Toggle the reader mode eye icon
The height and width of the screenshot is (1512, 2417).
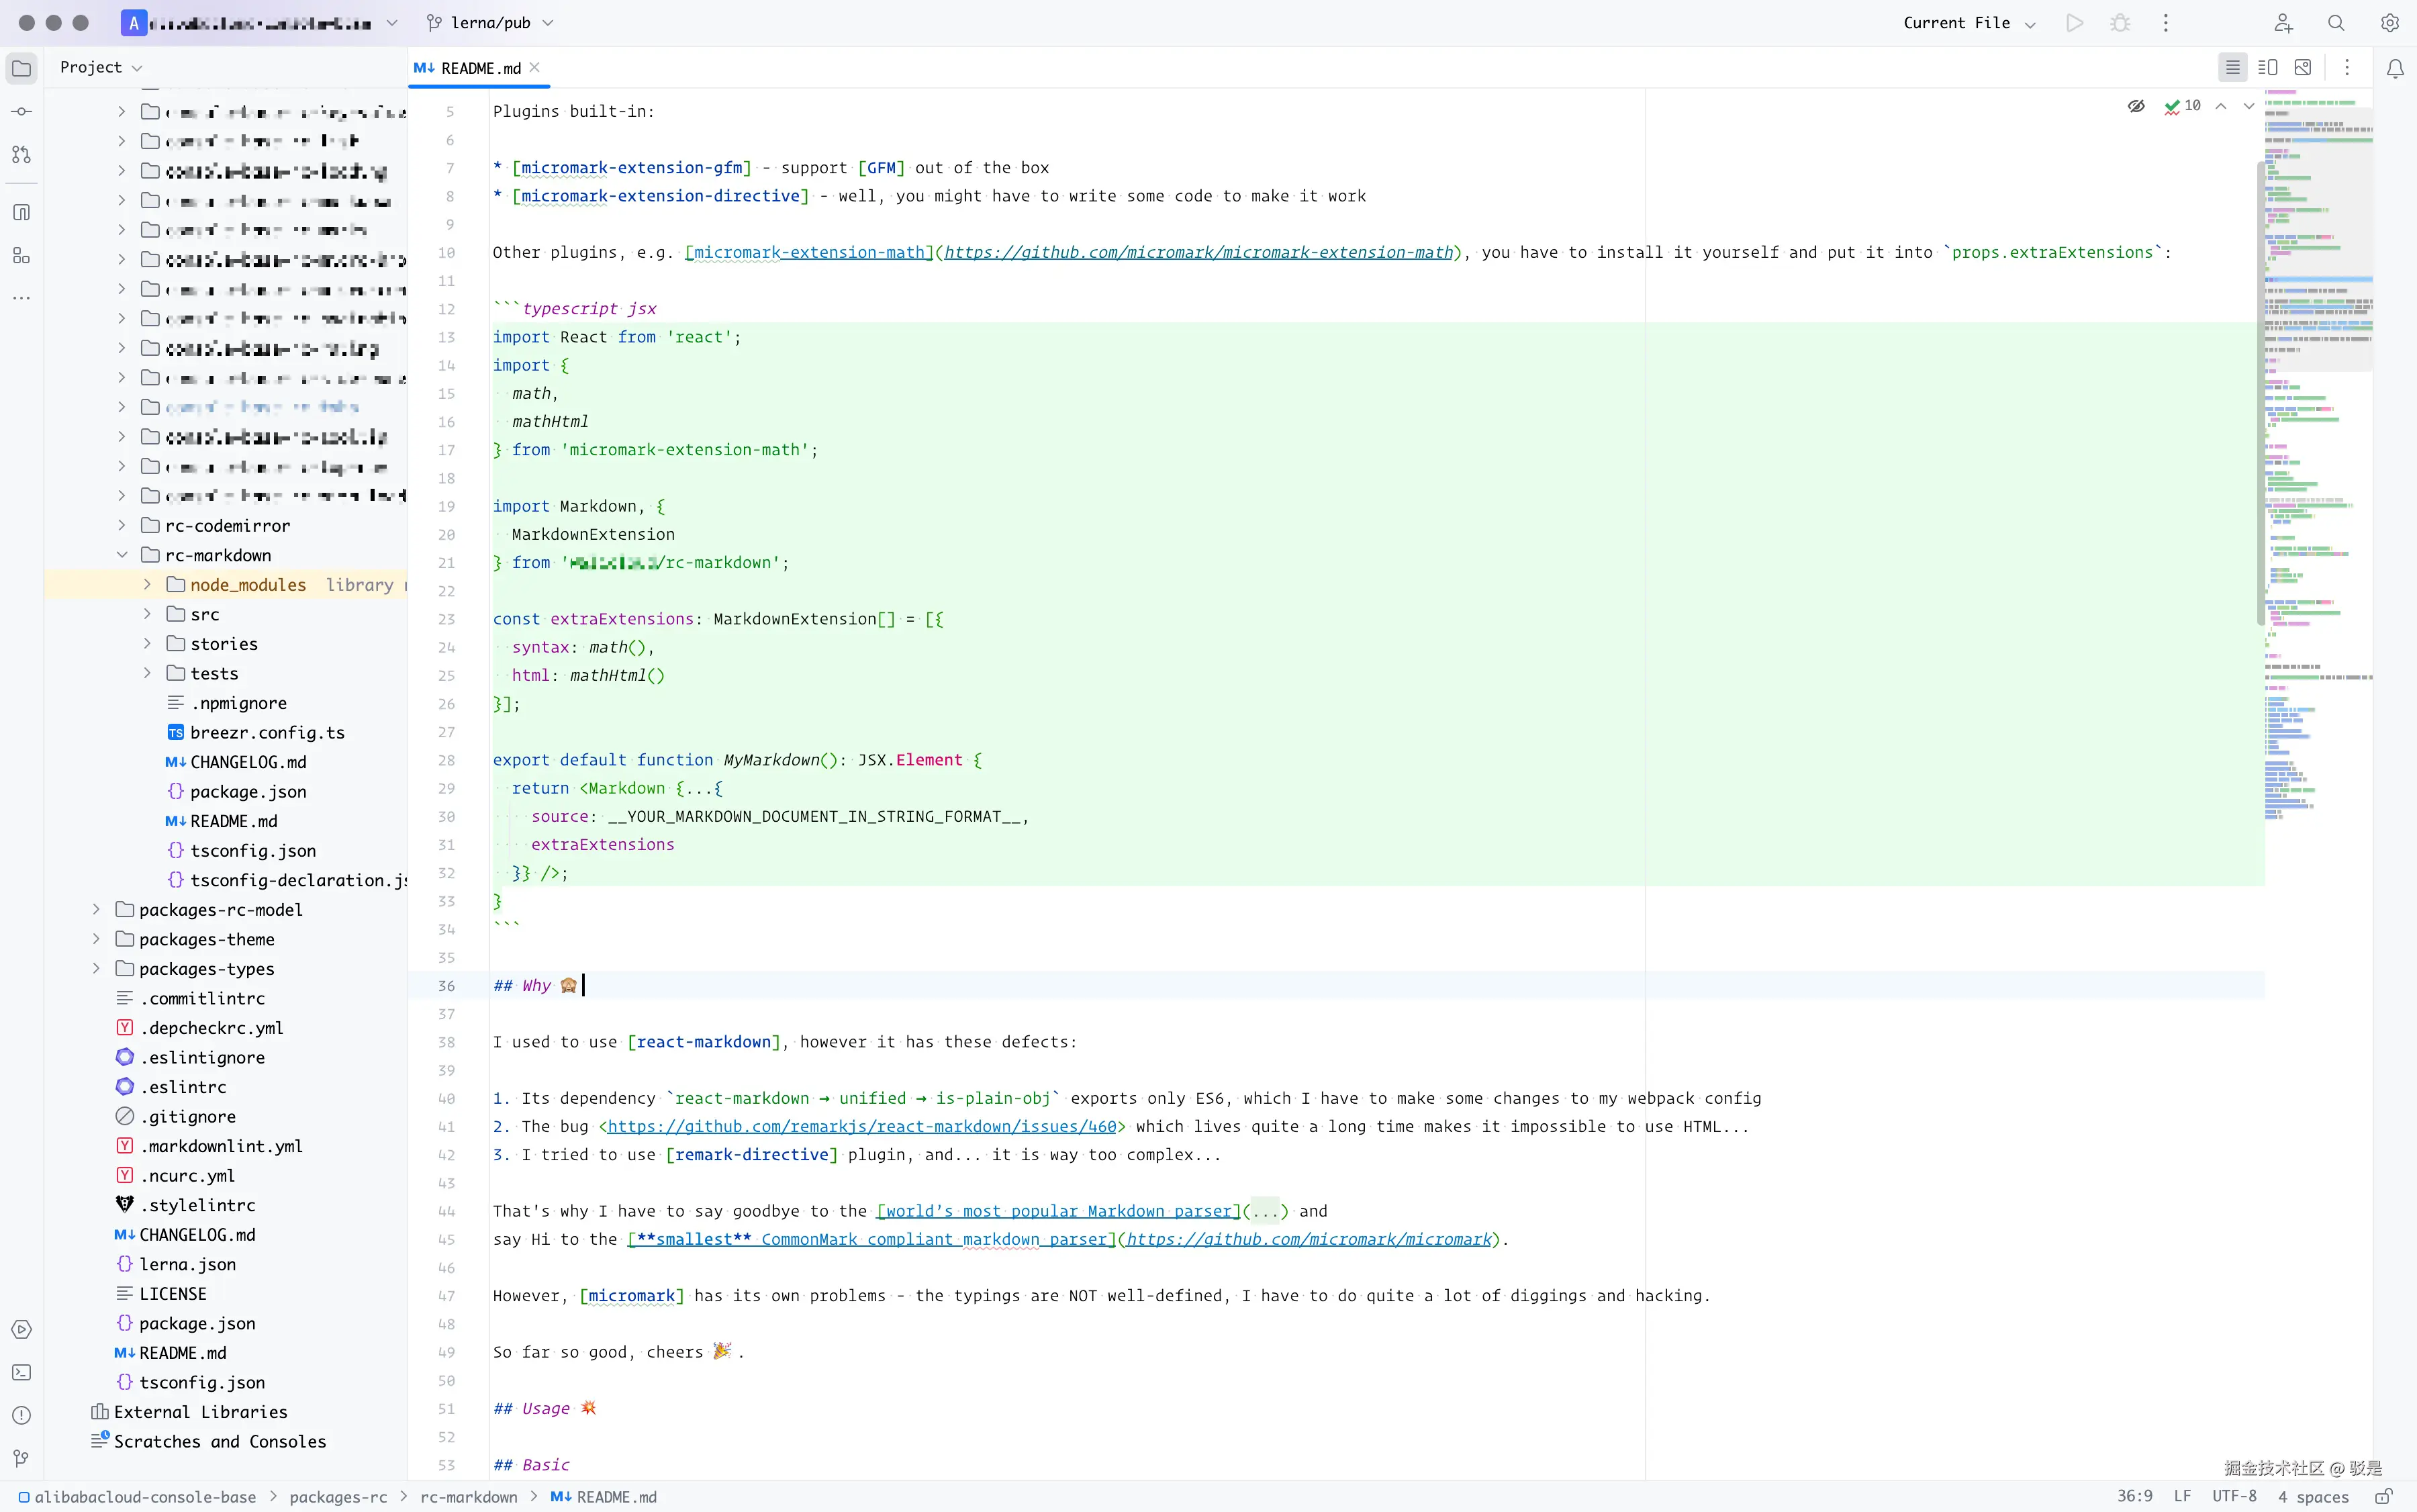(x=2136, y=106)
